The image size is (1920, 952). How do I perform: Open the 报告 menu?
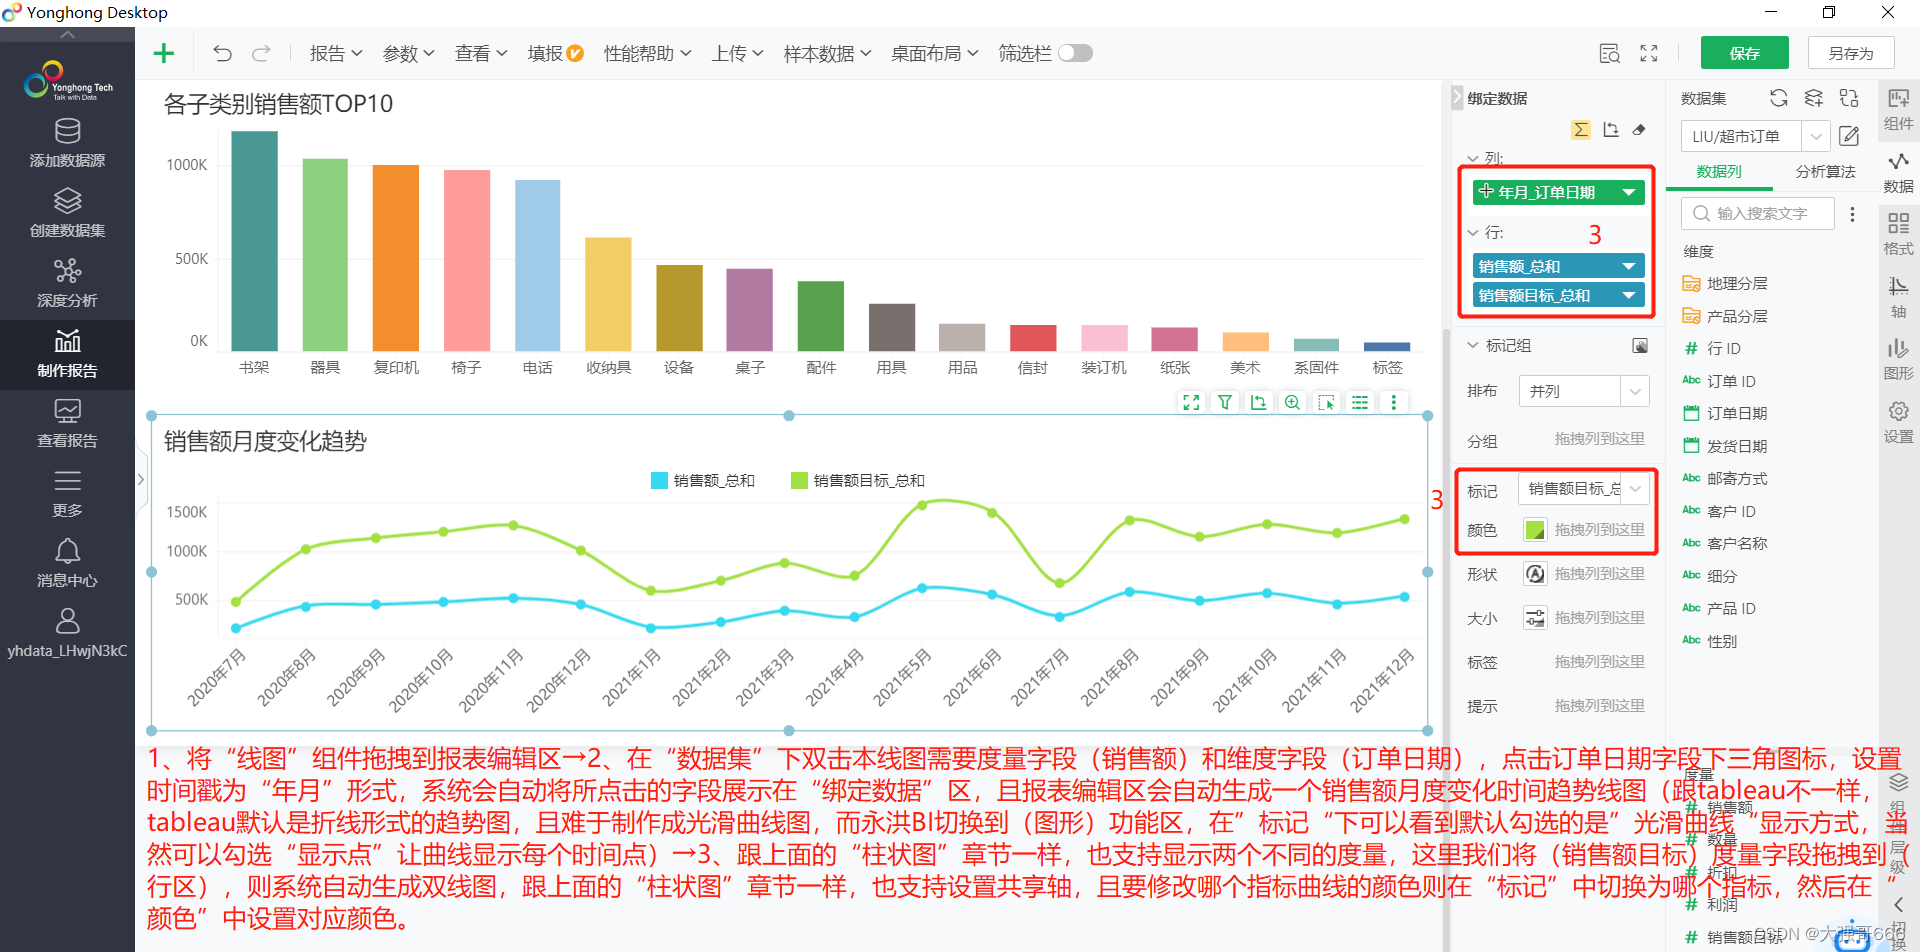click(x=336, y=53)
